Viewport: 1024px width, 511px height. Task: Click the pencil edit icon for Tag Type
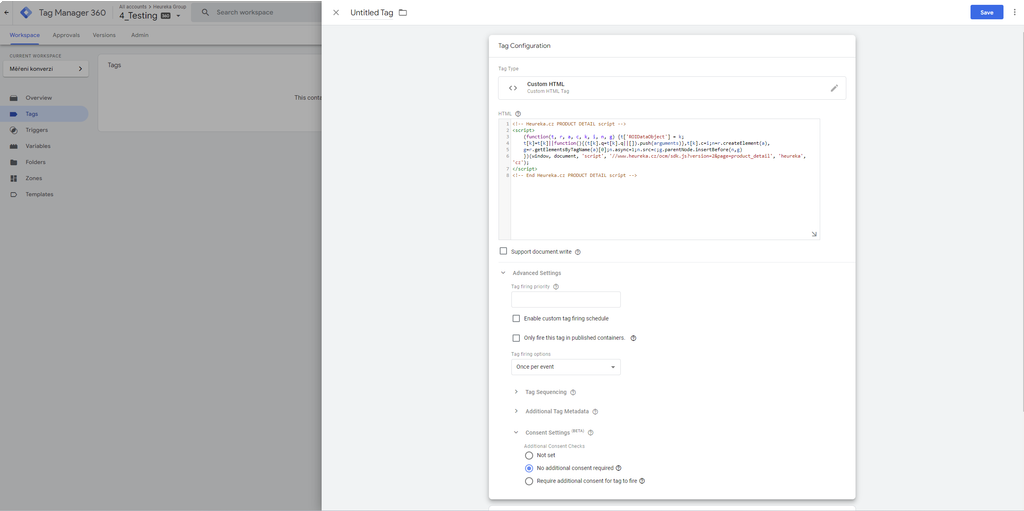tap(834, 88)
